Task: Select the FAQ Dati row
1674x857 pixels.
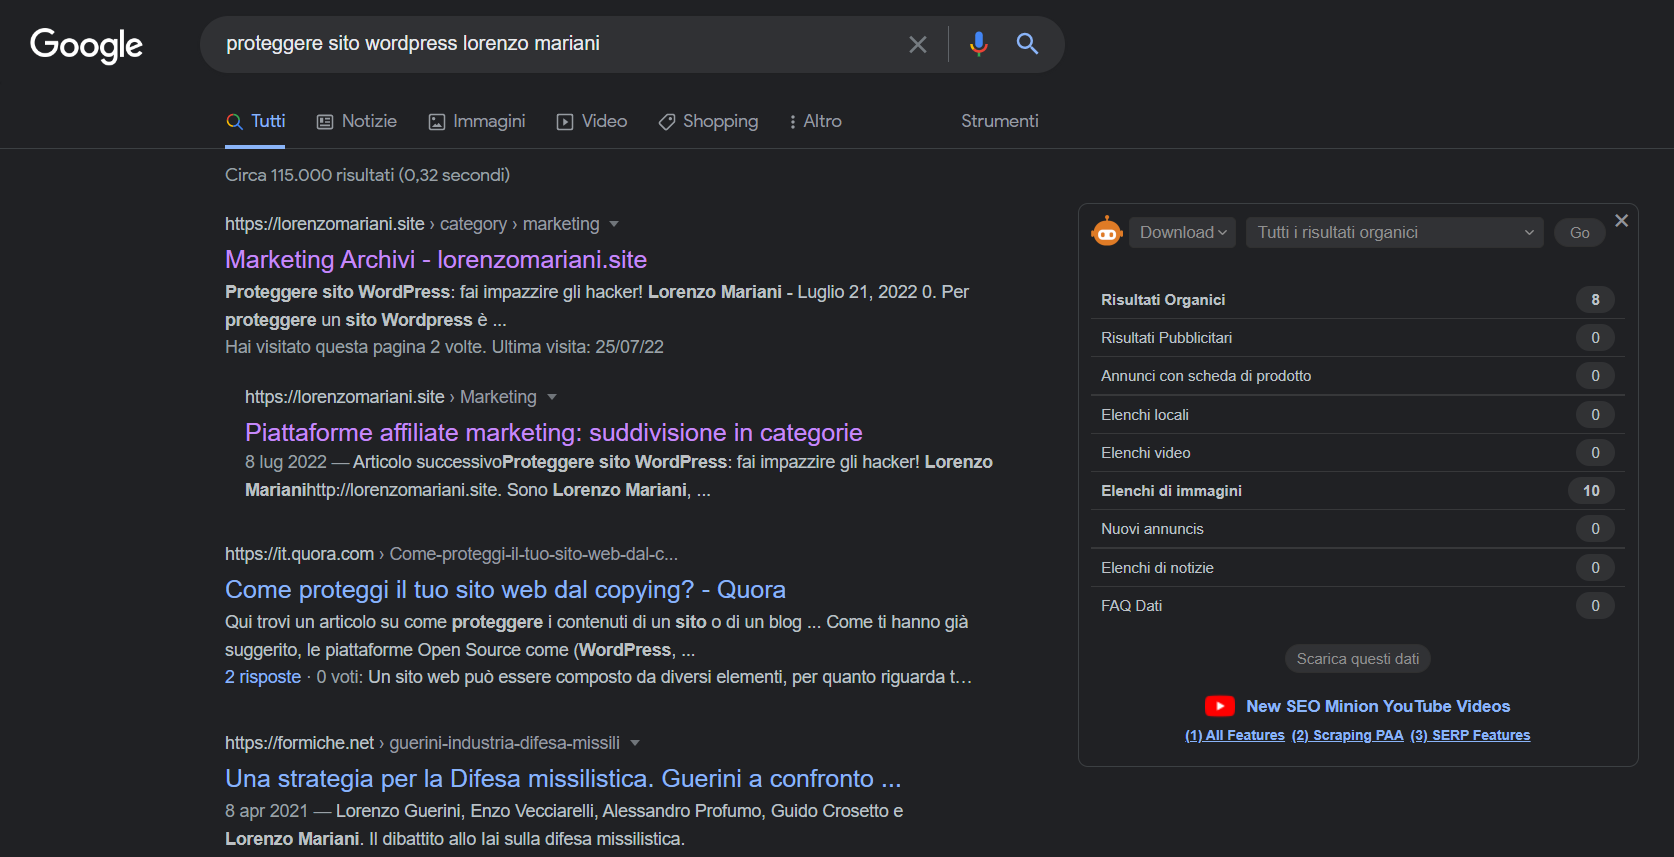Action: pyautogui.click(x=1357, y=606)
